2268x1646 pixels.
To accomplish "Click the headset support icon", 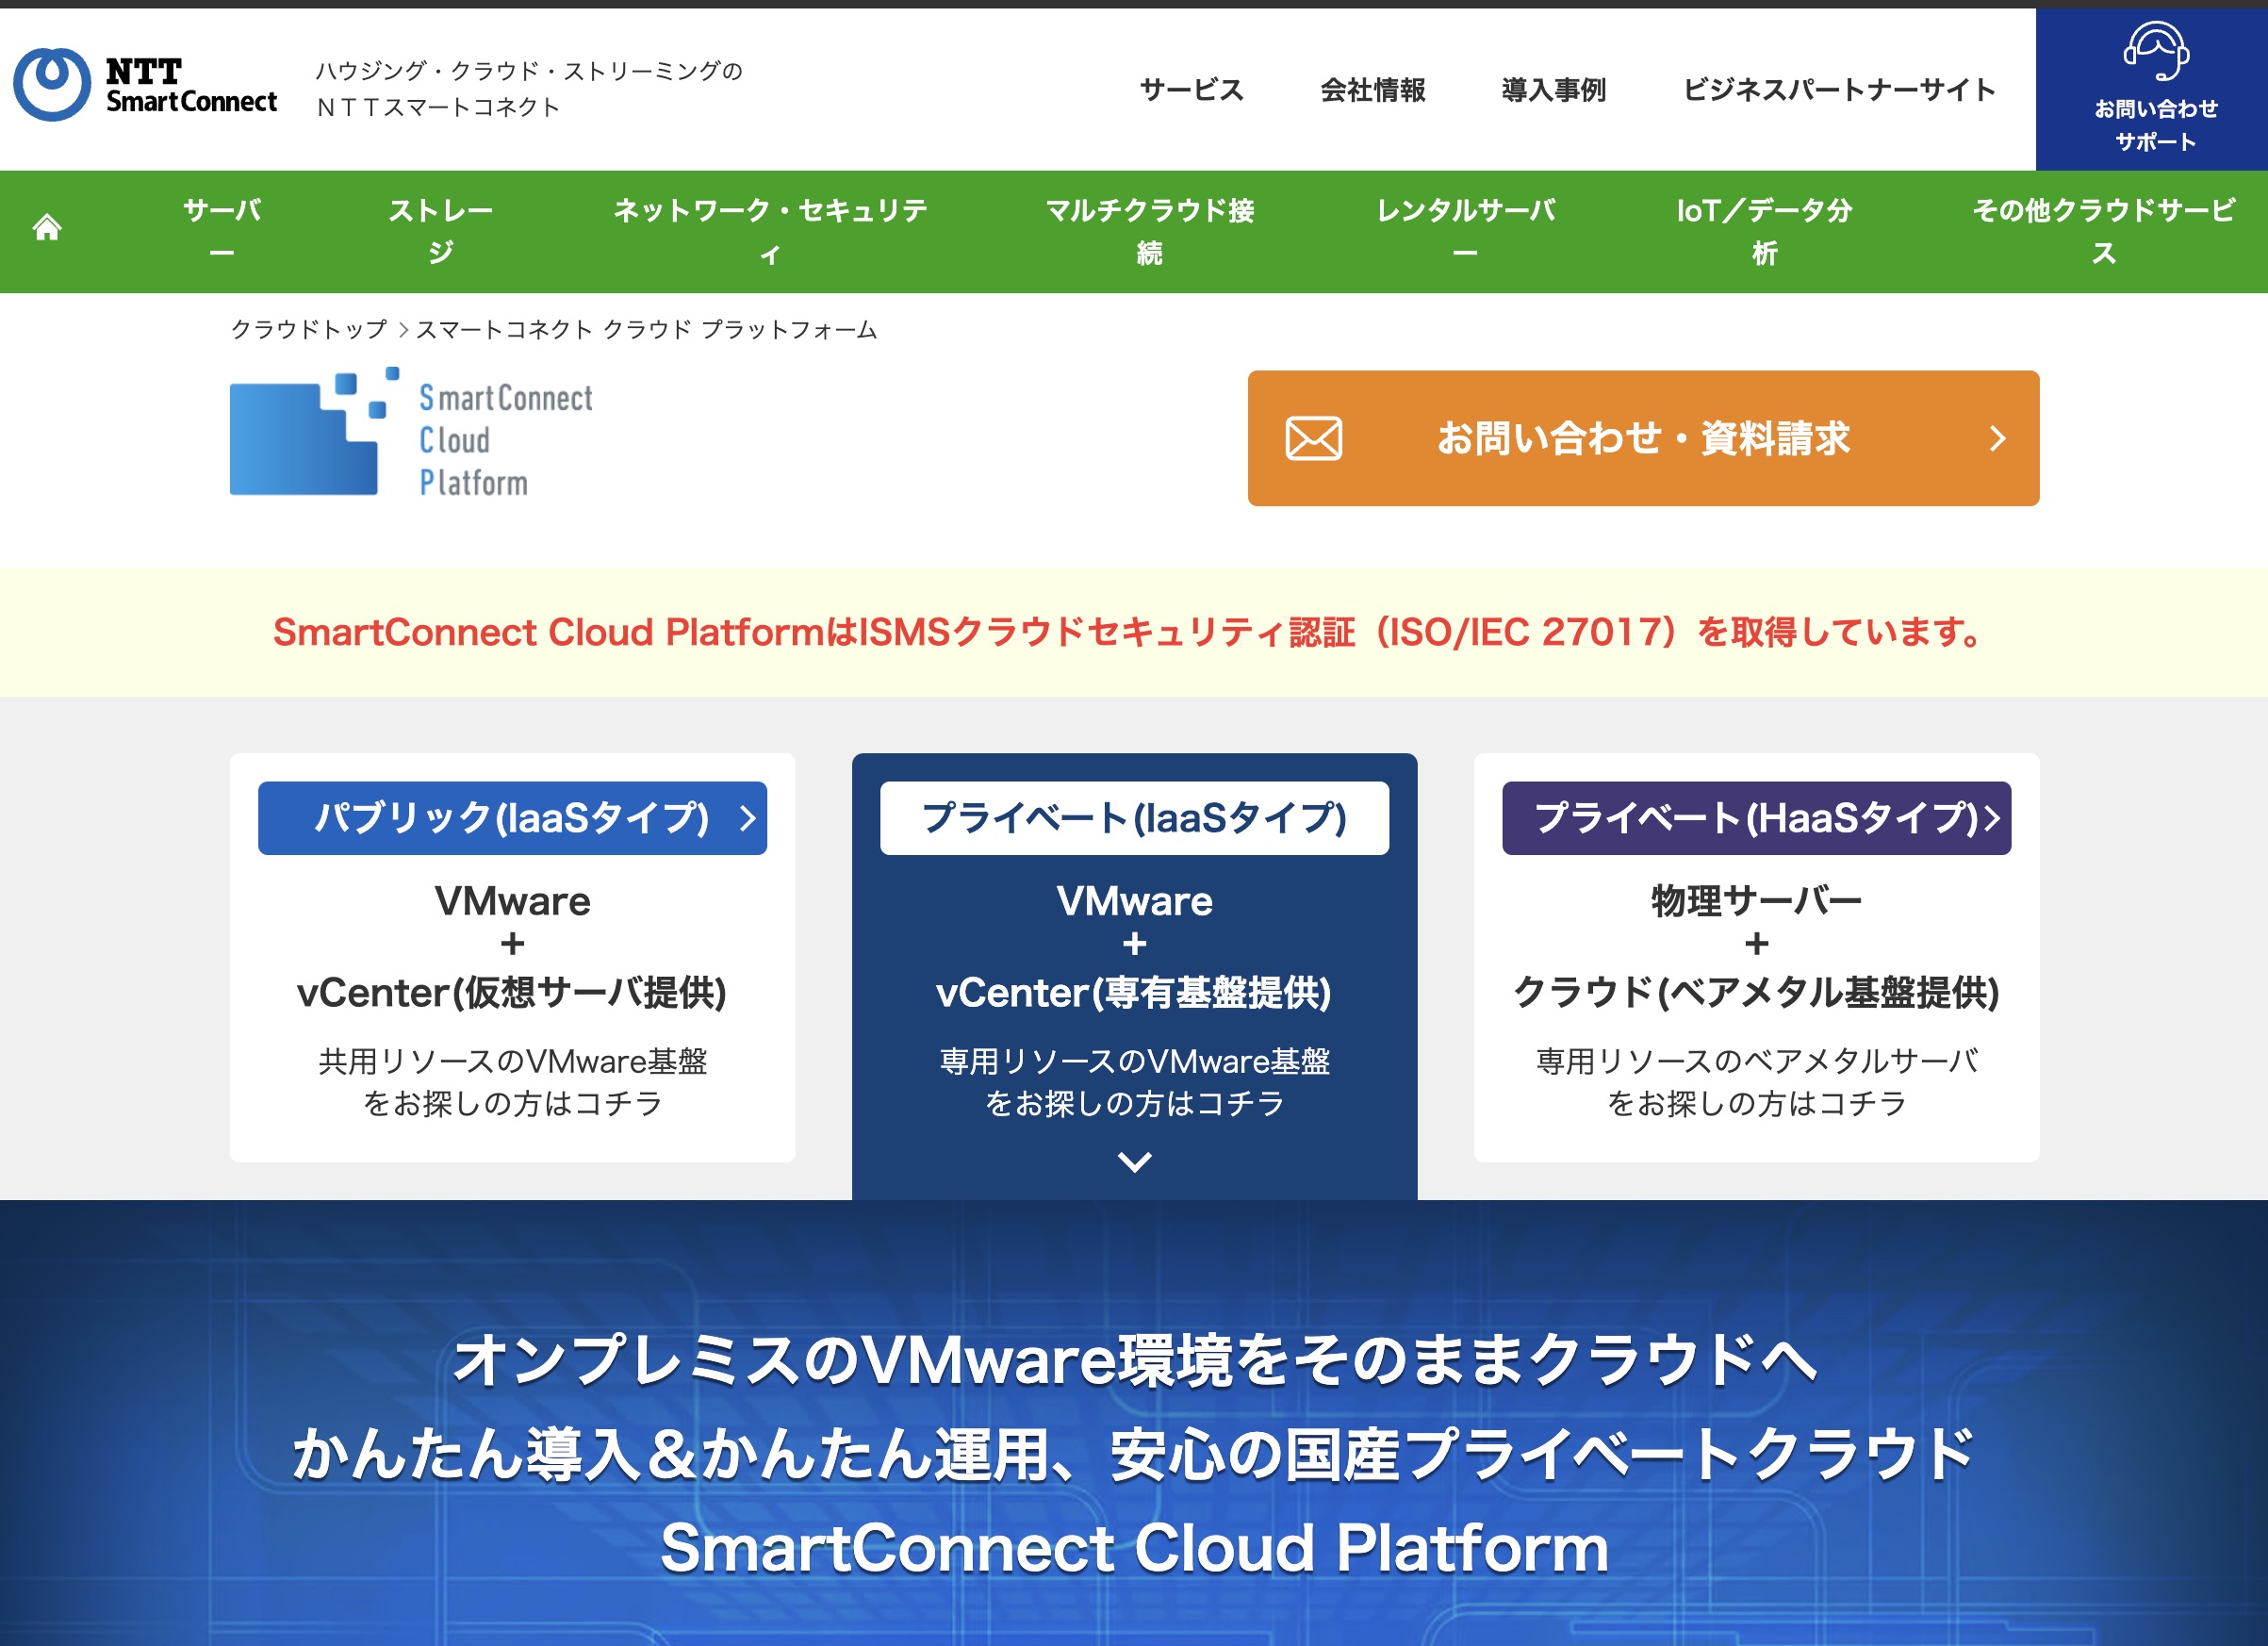I will [x=2156, y=50].
